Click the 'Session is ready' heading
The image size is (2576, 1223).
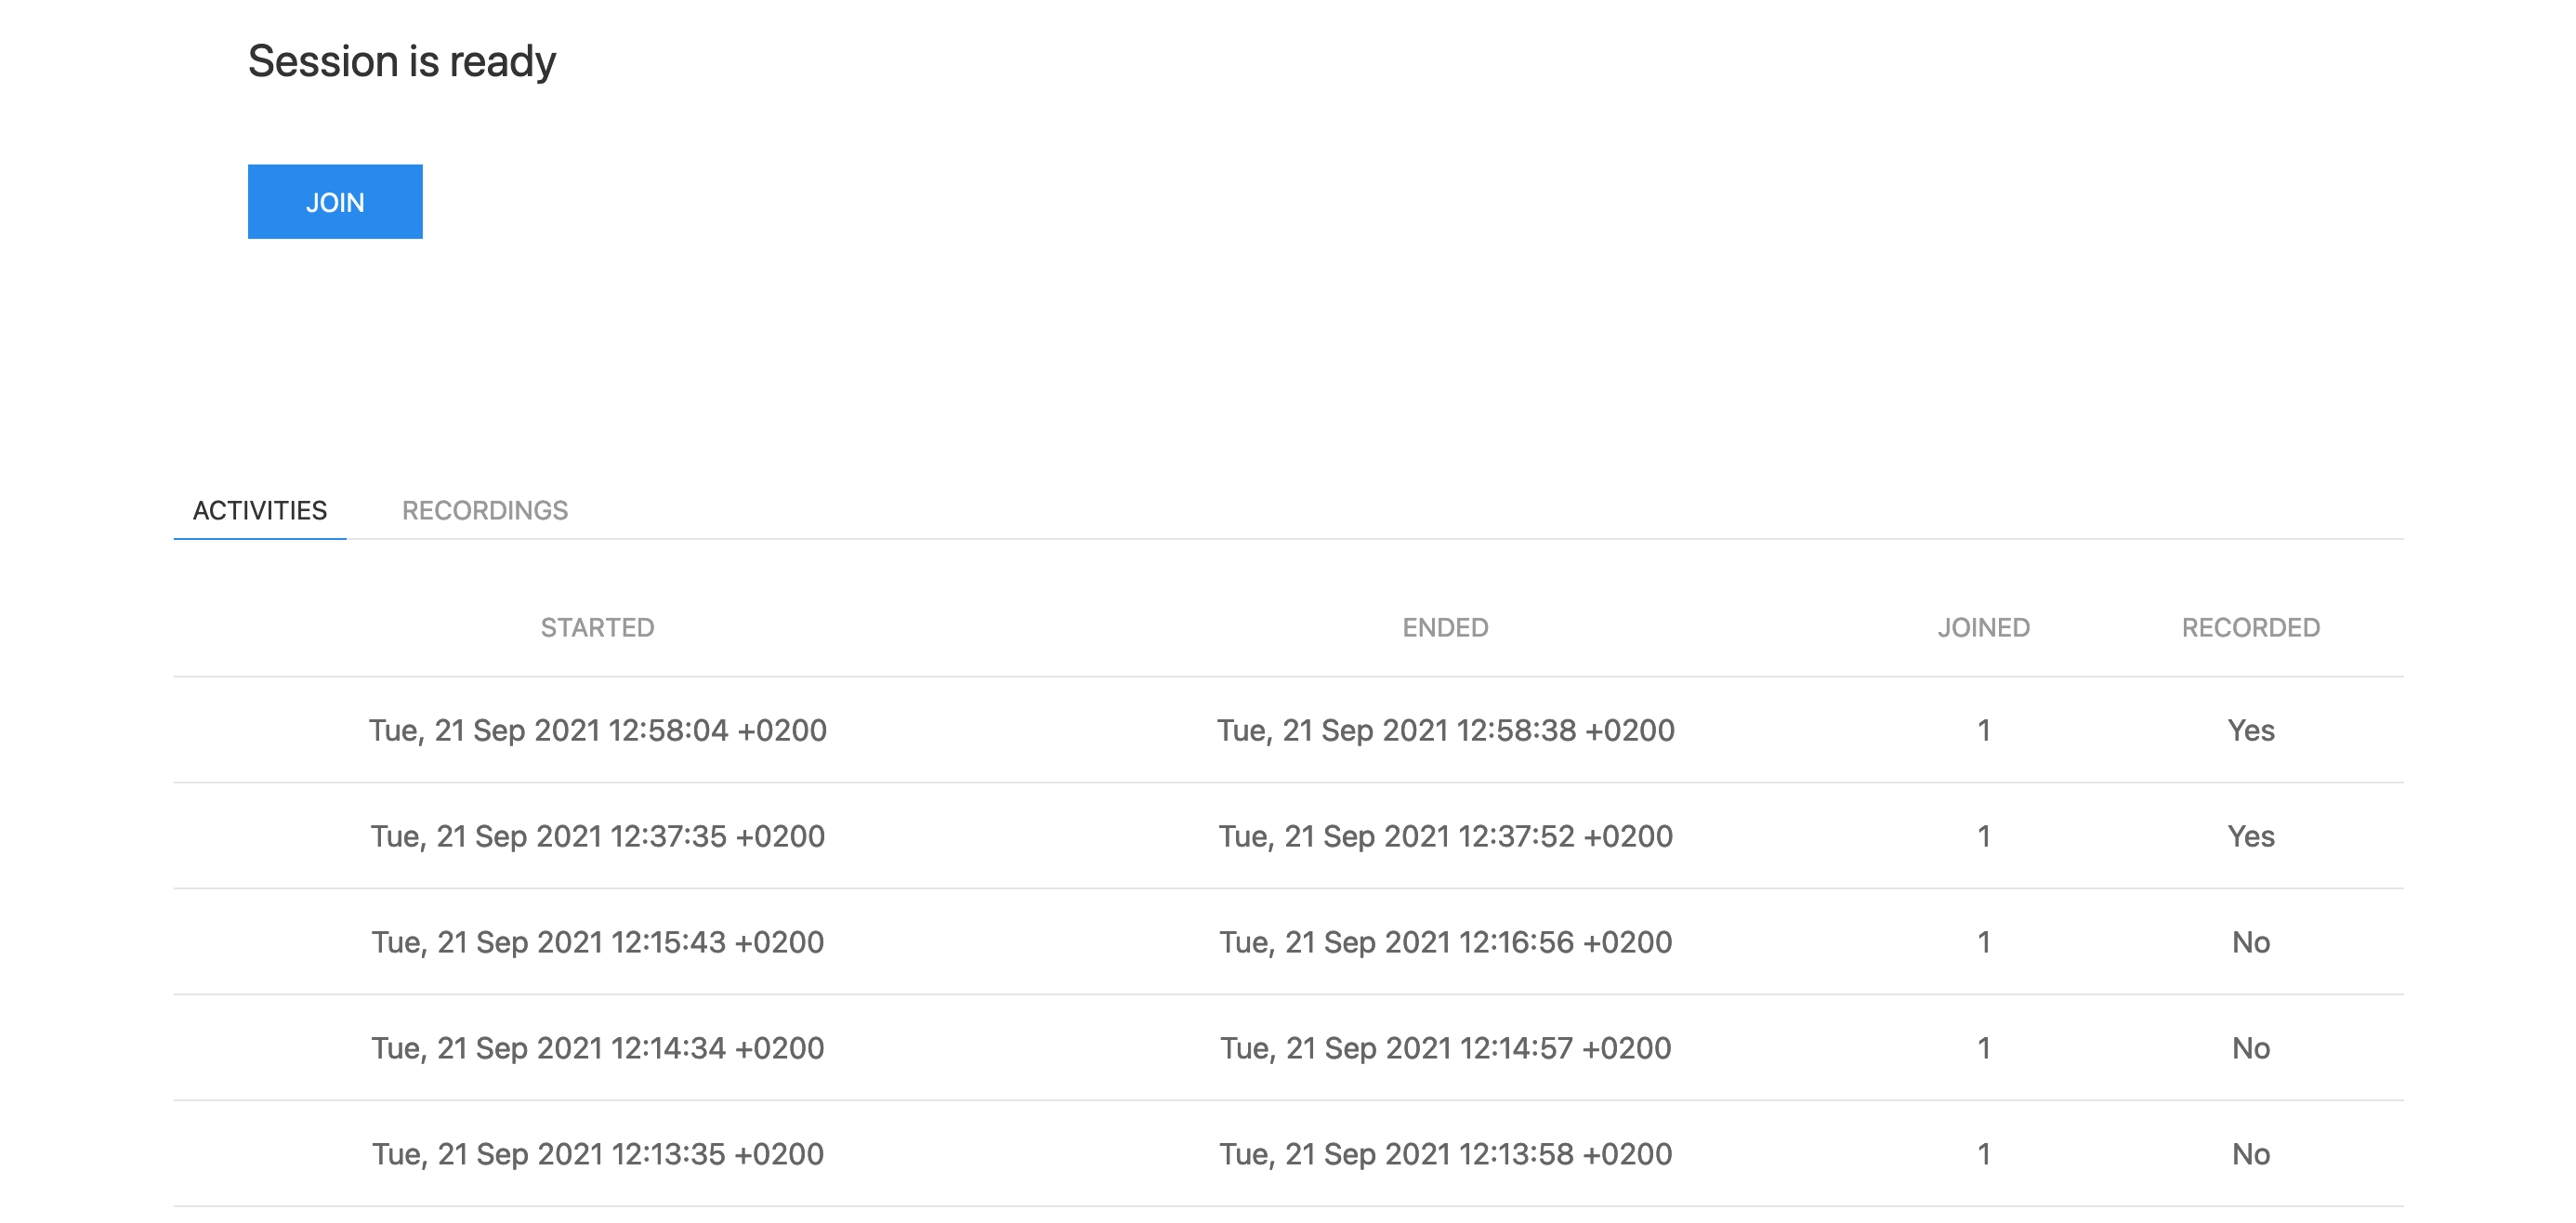[402, 61]
